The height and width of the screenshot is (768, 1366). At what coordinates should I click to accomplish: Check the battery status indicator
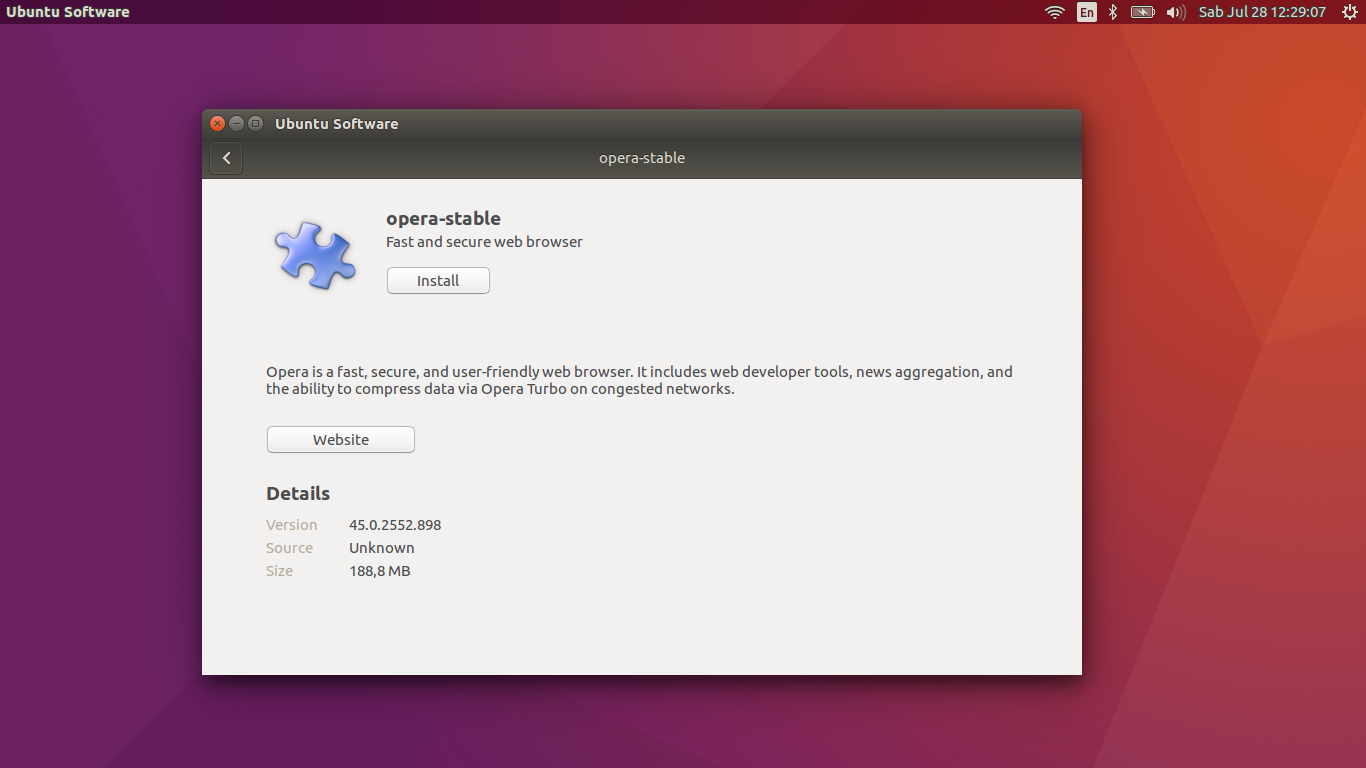point(1142,12)
